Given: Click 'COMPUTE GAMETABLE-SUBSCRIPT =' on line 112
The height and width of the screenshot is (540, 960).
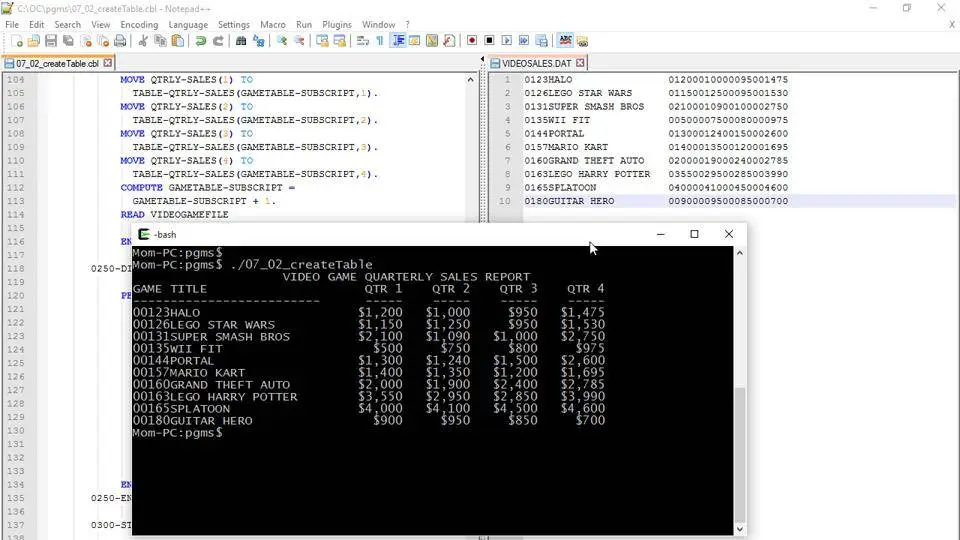Looking at the screenshot, I should [x=208, y=187].
